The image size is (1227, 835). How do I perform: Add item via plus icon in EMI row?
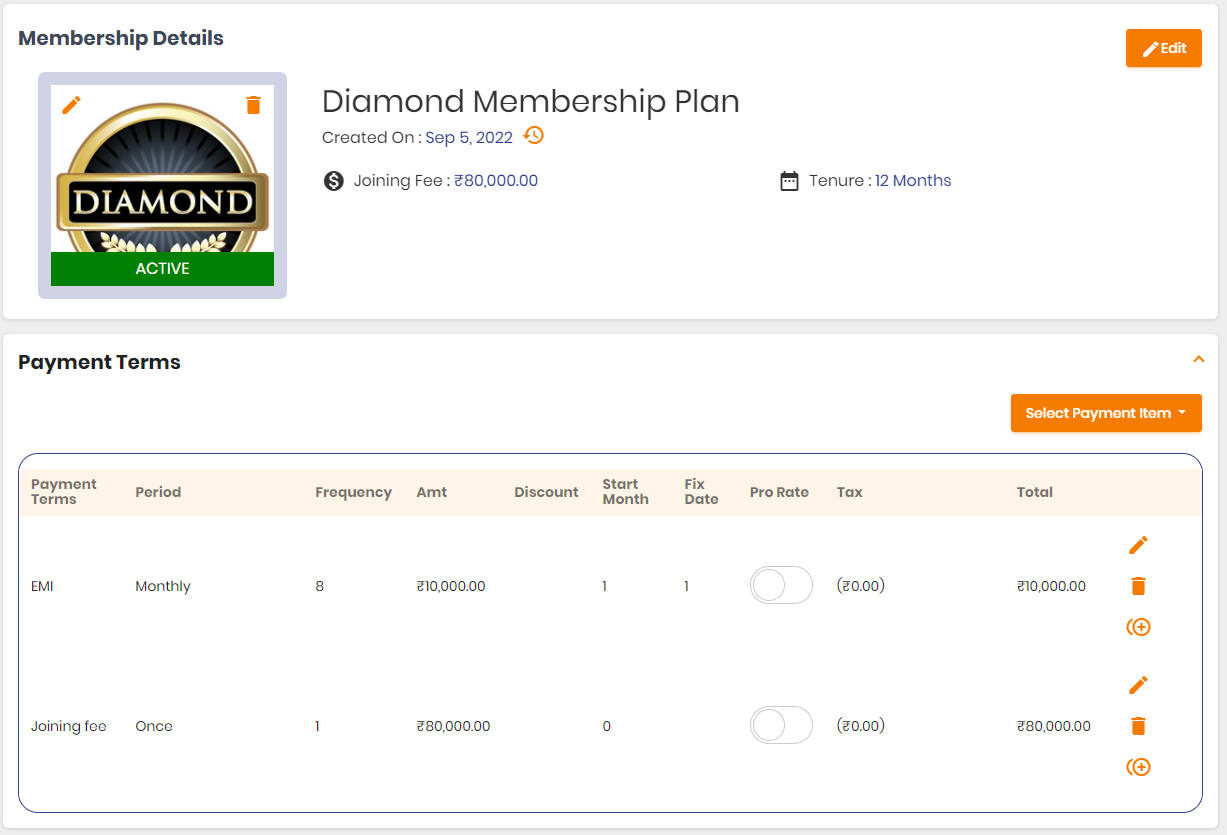click(x=1138, y=627)
